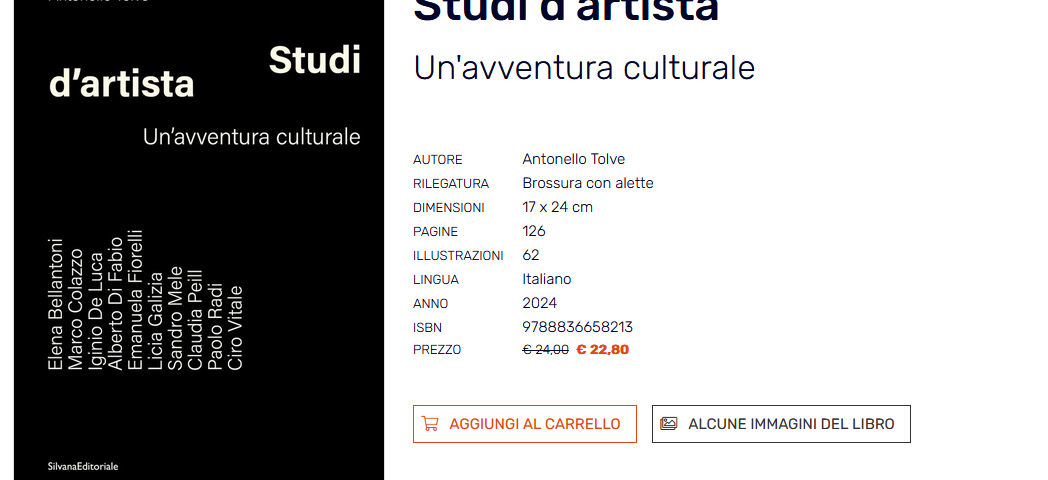Click the publication year 2024

click(539, 303)
